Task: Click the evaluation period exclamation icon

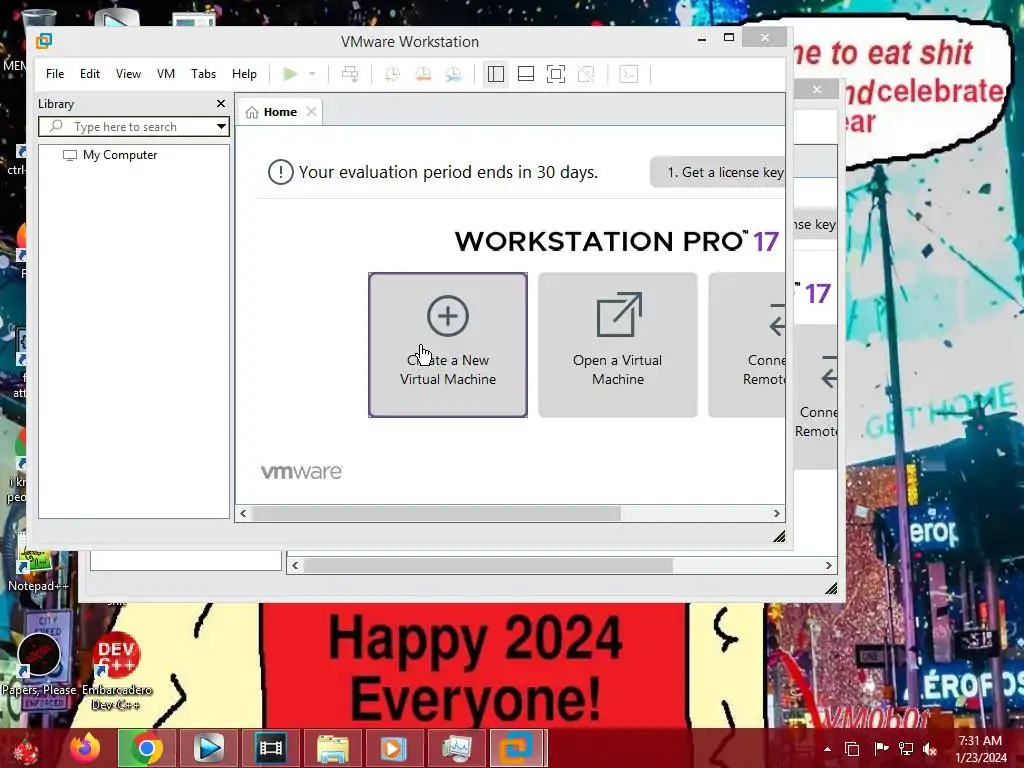Action: click(281, 172)
